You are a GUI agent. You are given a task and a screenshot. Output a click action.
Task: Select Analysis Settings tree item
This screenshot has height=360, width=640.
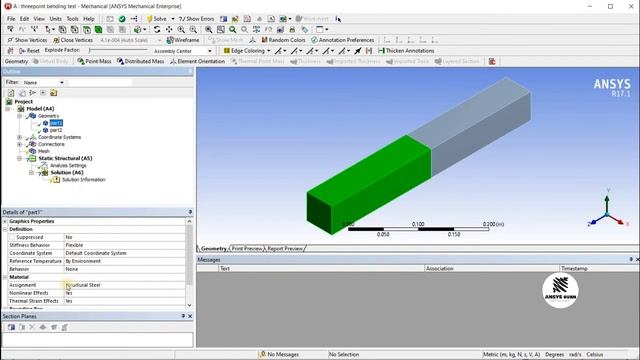[x=68, y=165]
